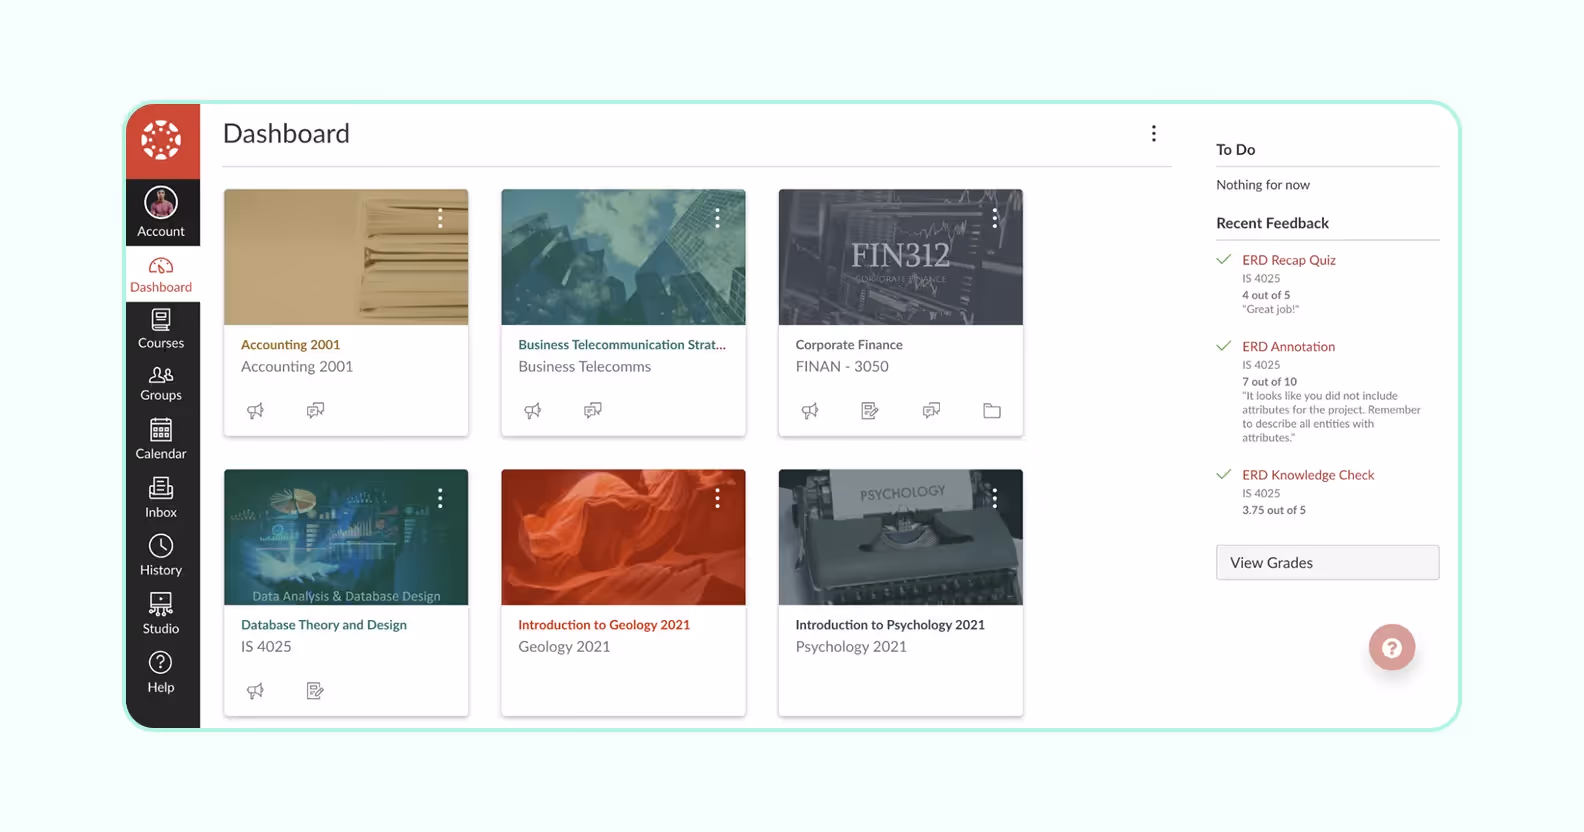The width and height of the screenshot is (1584, 832).
Task: Open Database Theory and Design announcements icon
Action: click(256, 690)
